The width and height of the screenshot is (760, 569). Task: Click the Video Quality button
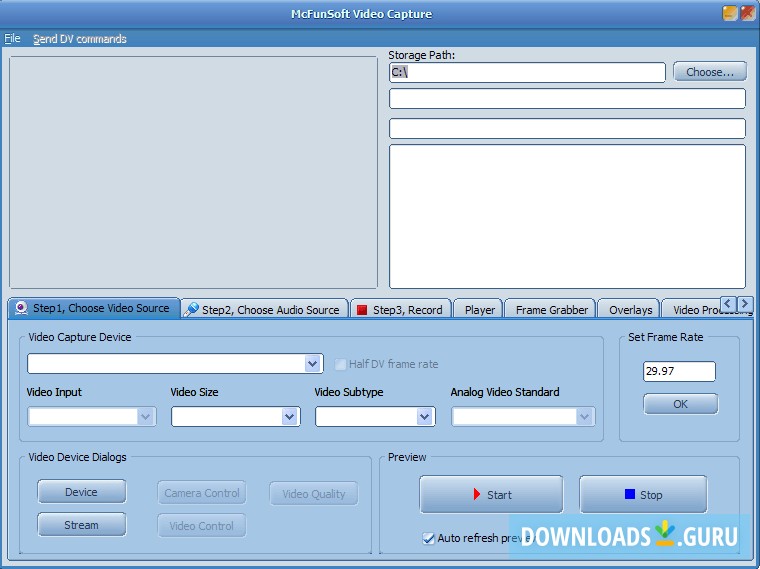tap(314, 494)
